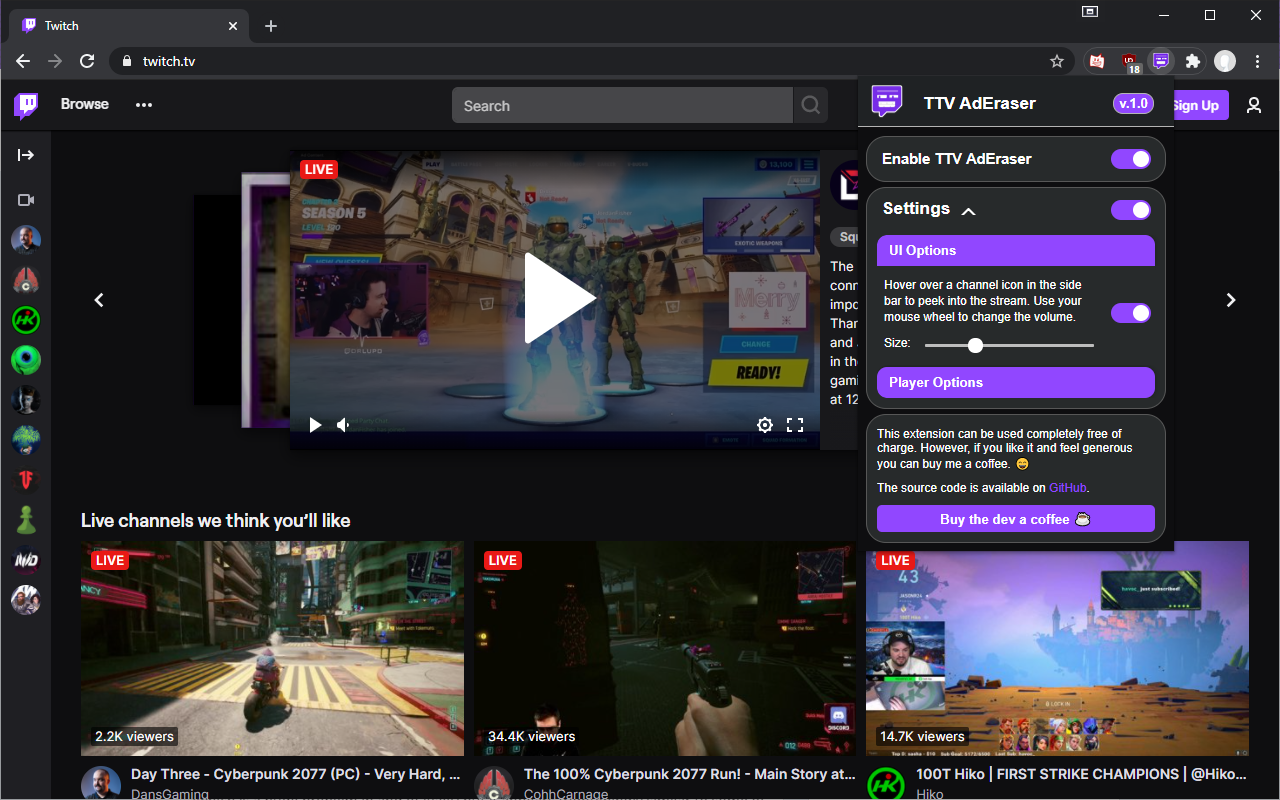The height and width of the screenshot is (800, 1280).
Task: Click the Sign Up button
Action: [1197, 105]
